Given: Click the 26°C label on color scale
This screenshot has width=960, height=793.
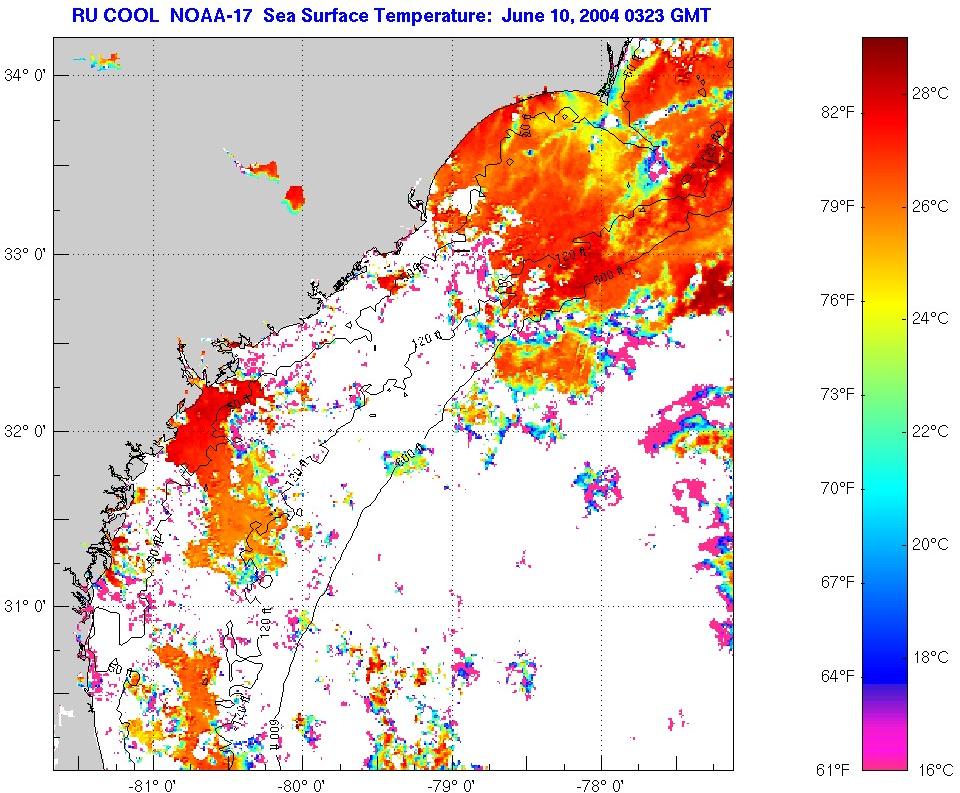Looking at the screenshot, I should coord(931,206).
